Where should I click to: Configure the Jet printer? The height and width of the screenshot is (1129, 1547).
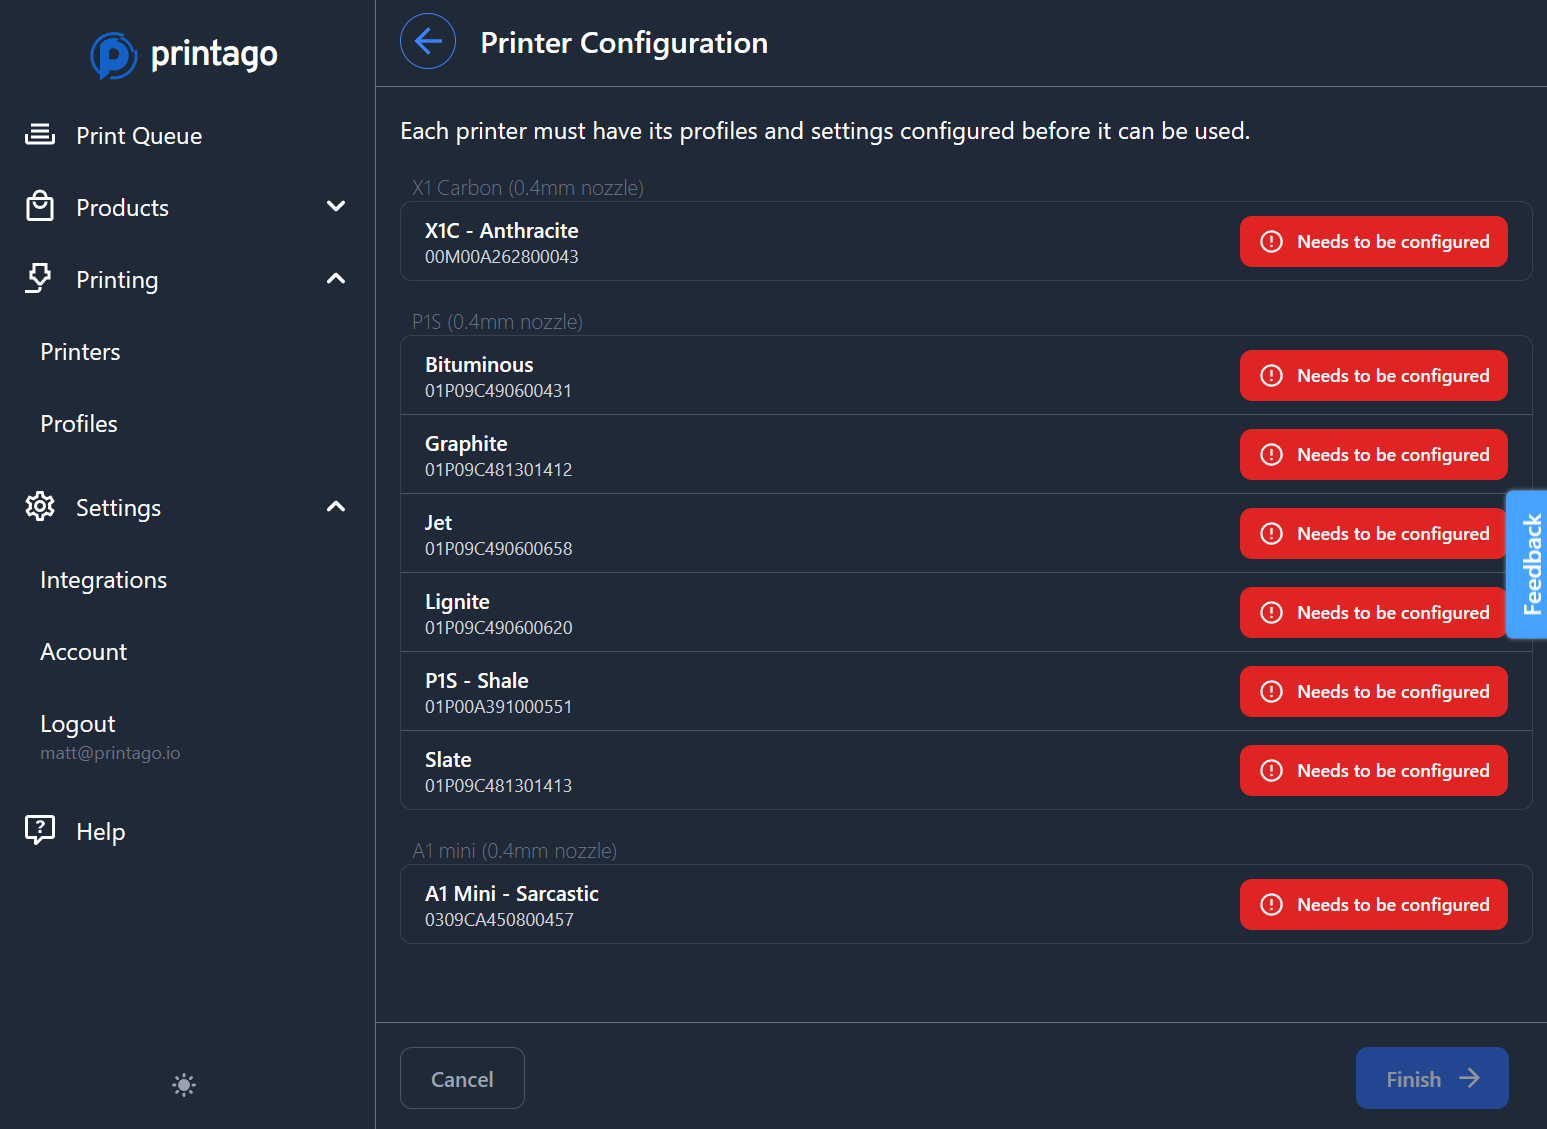[x=1373, y=534]
